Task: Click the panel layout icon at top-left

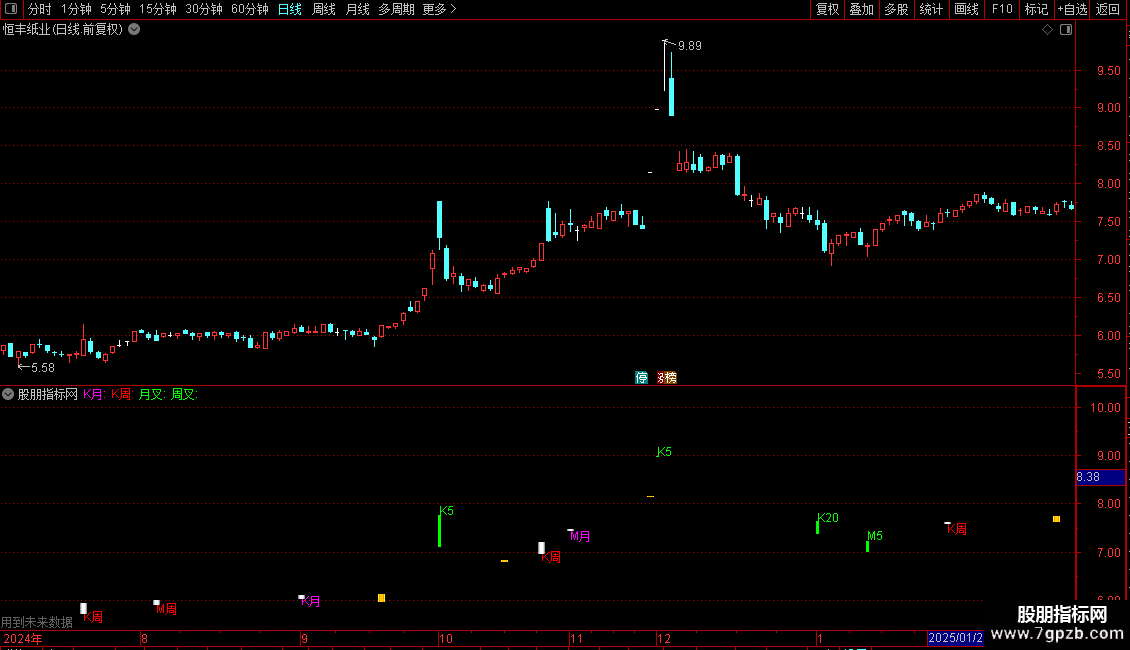Action: click(11, 9)
